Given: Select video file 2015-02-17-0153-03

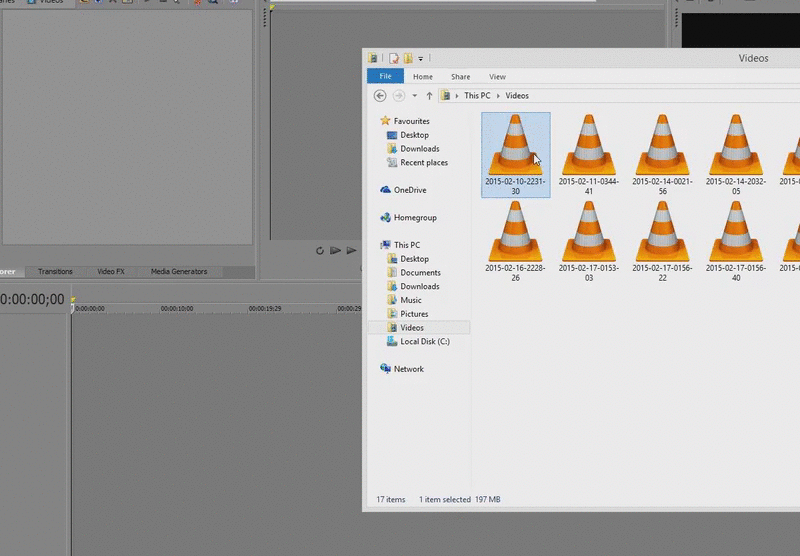Looking at the screenshot, I should [589, 241].
